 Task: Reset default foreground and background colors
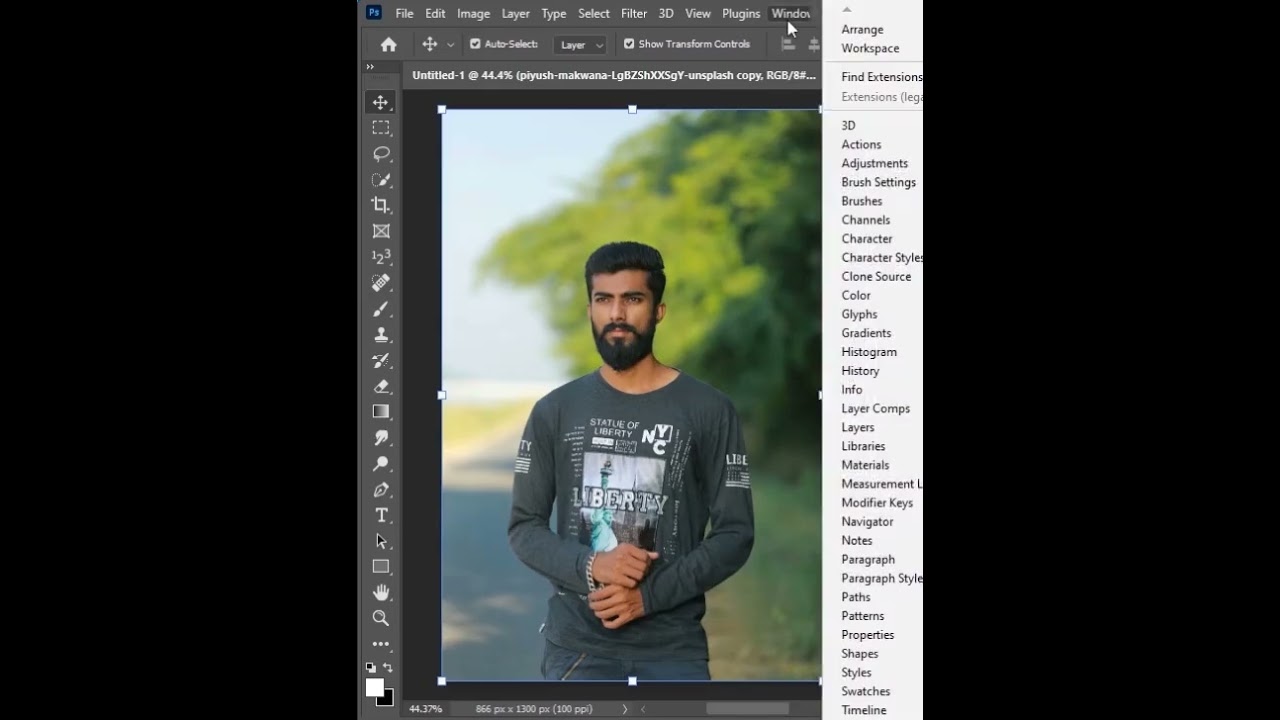click(370, 667)
